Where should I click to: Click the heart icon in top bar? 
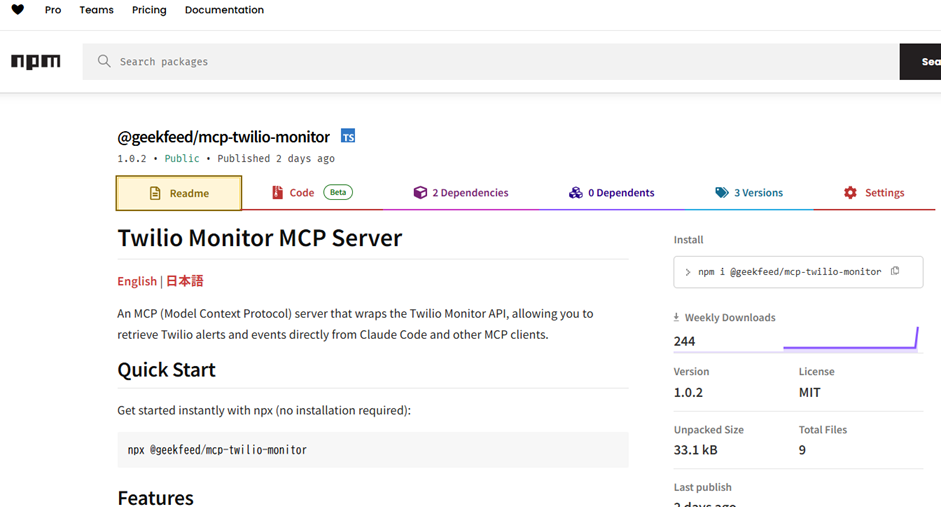click(18, 10)
